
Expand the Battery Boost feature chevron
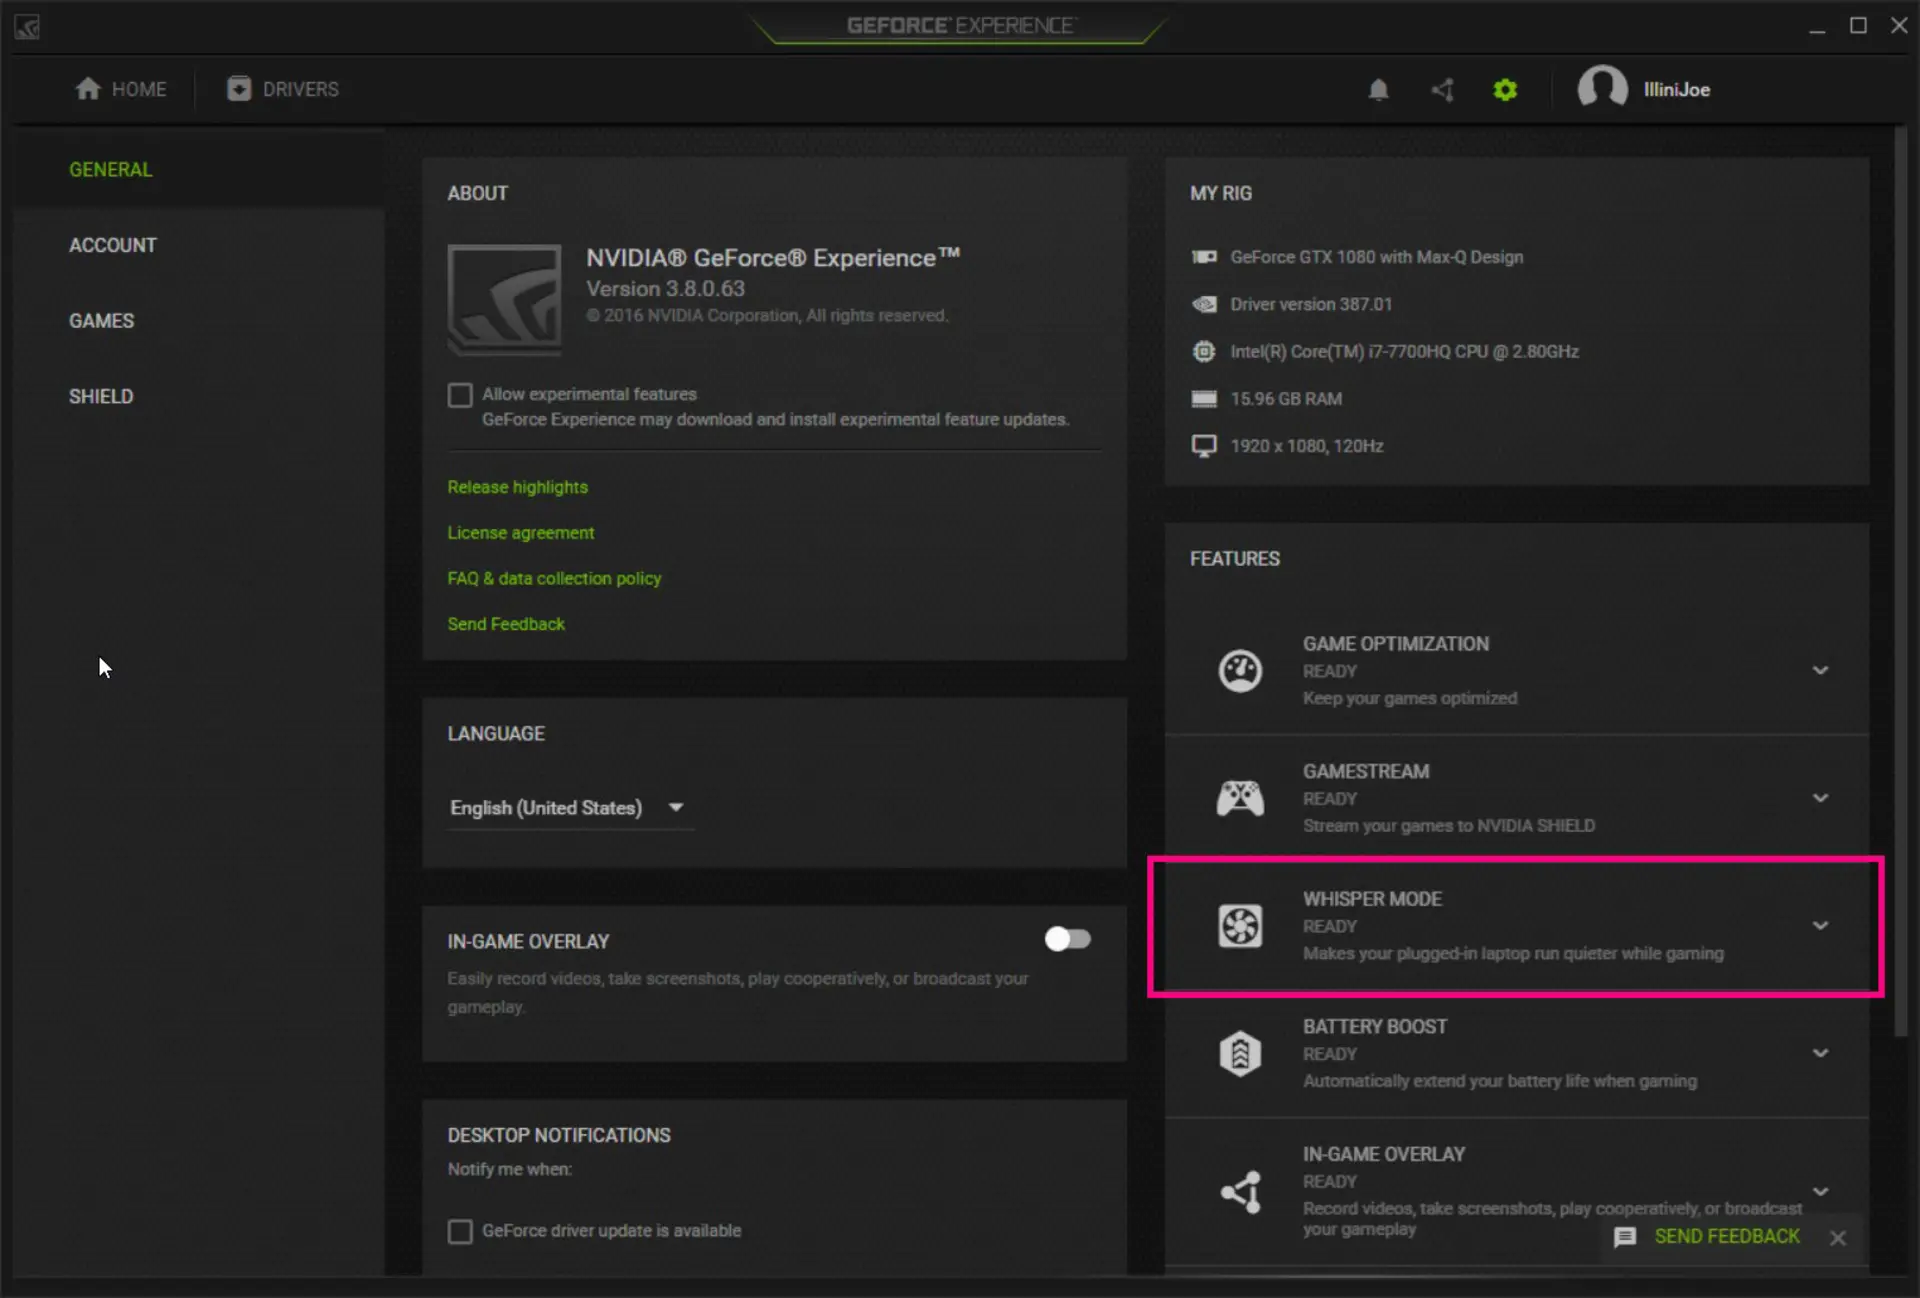tap(1820, 1053)
